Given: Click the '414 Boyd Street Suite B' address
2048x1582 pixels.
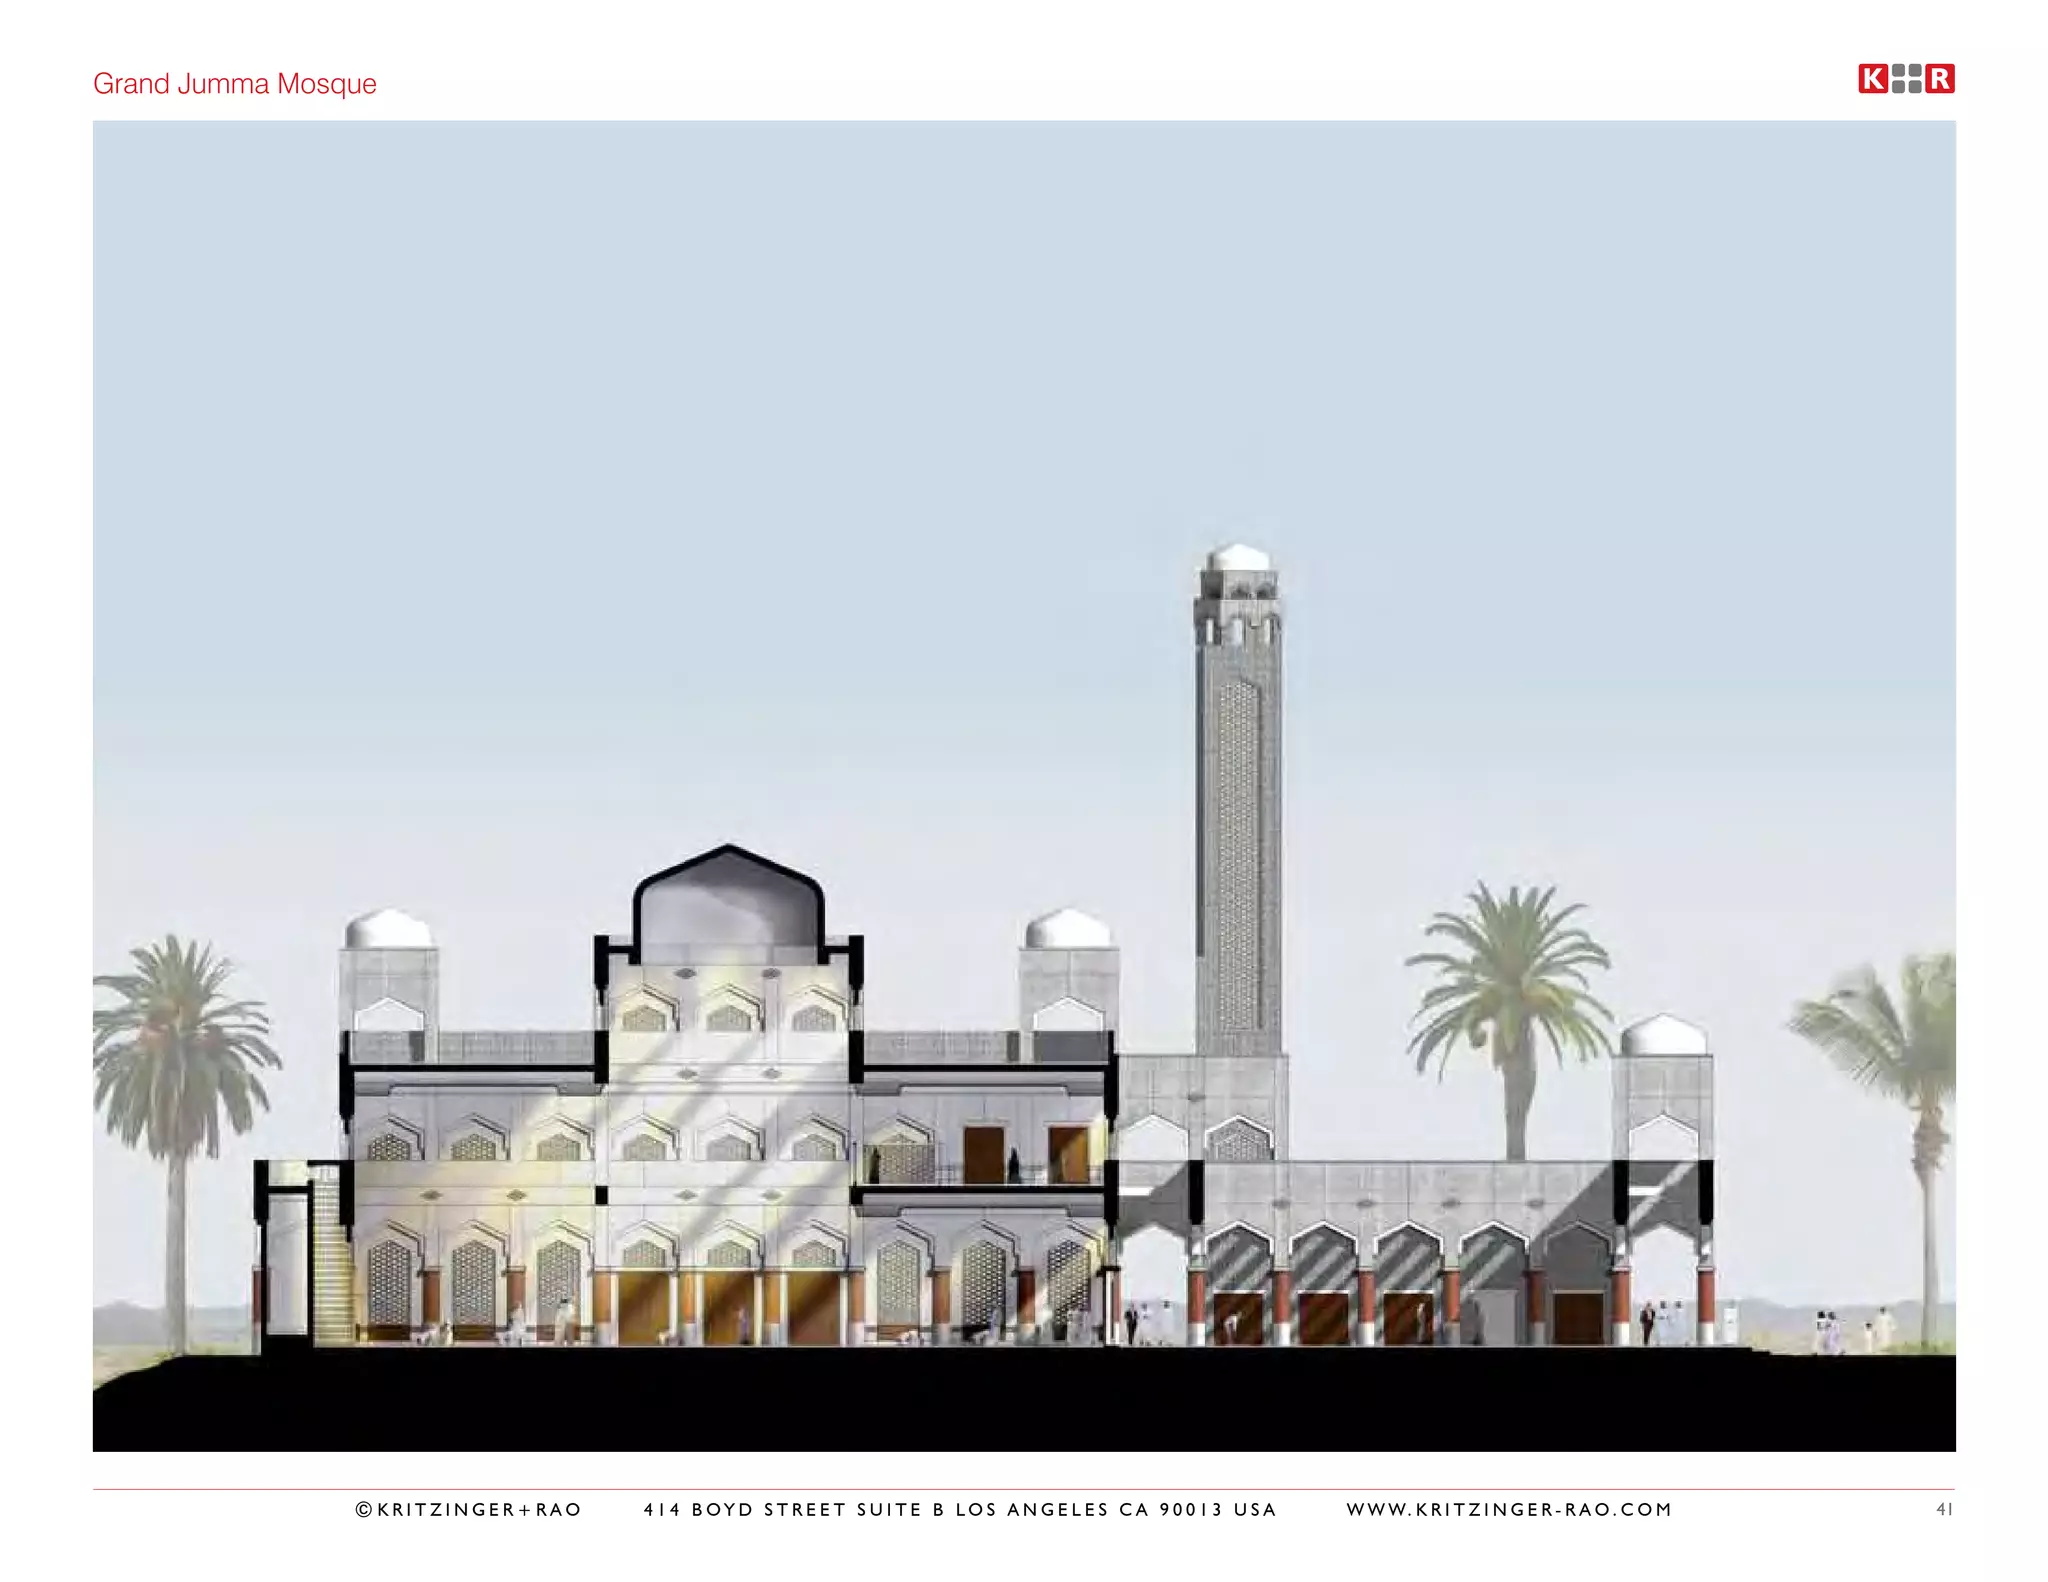Looking at the screenshot, I should (794, 1510).
